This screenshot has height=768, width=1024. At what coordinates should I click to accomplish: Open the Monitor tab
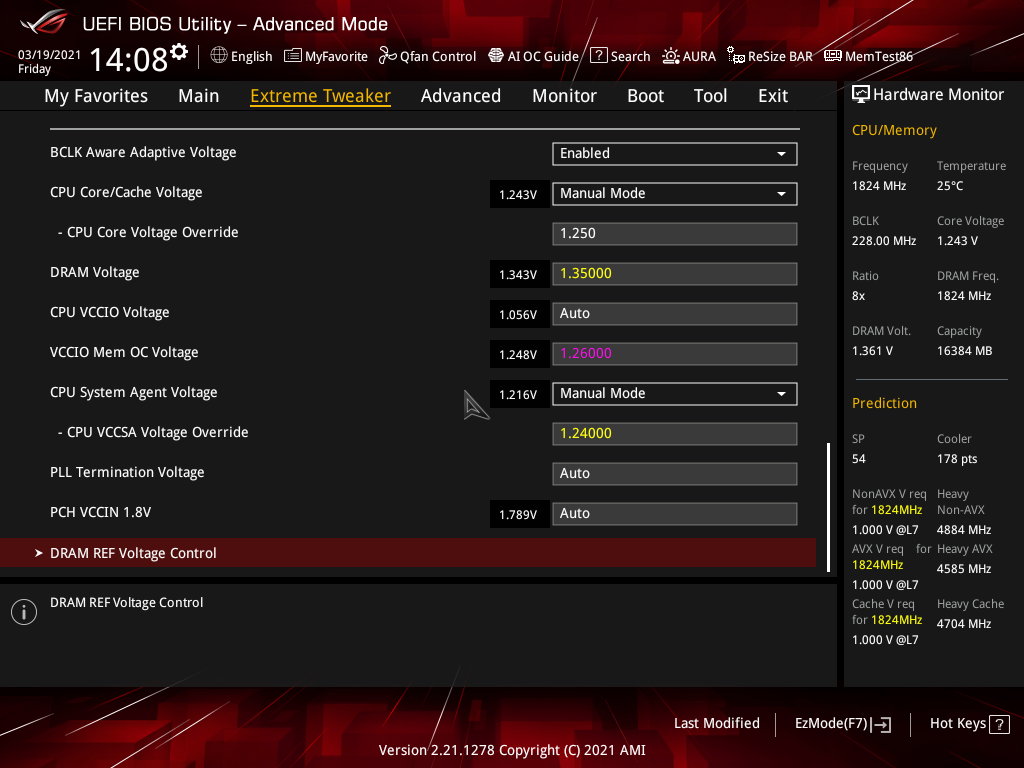(x=564, y=96)
